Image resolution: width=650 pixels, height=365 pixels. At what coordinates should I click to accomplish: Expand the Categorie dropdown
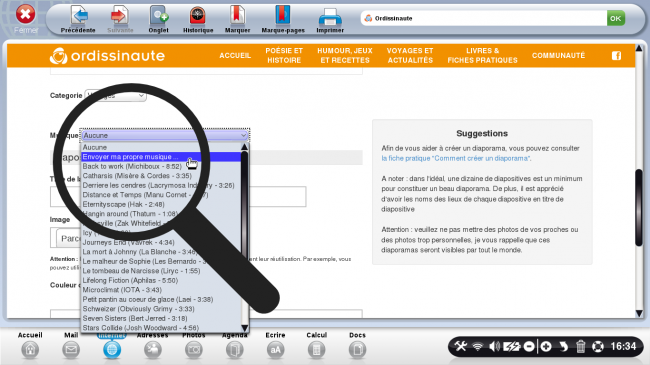(x=115, y=96)
